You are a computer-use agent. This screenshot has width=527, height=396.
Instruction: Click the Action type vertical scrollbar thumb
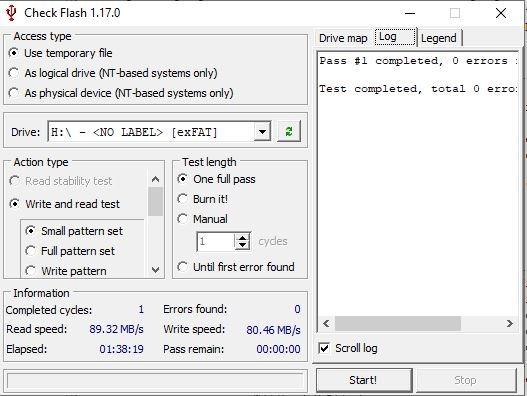click(x=155, y=202)
